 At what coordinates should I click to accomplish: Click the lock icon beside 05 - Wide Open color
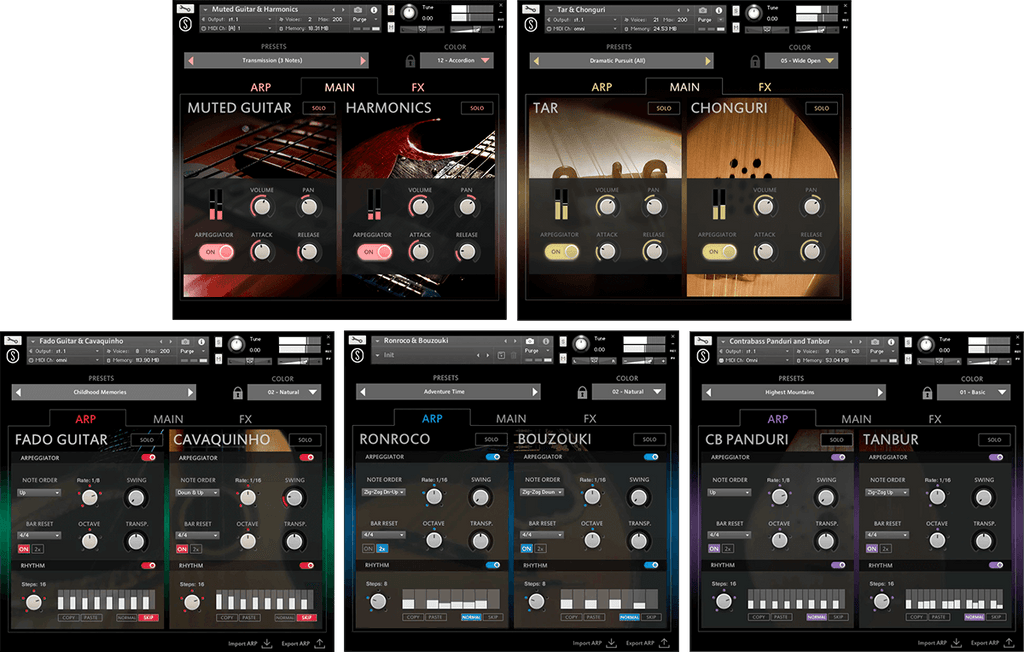[755, 61]
